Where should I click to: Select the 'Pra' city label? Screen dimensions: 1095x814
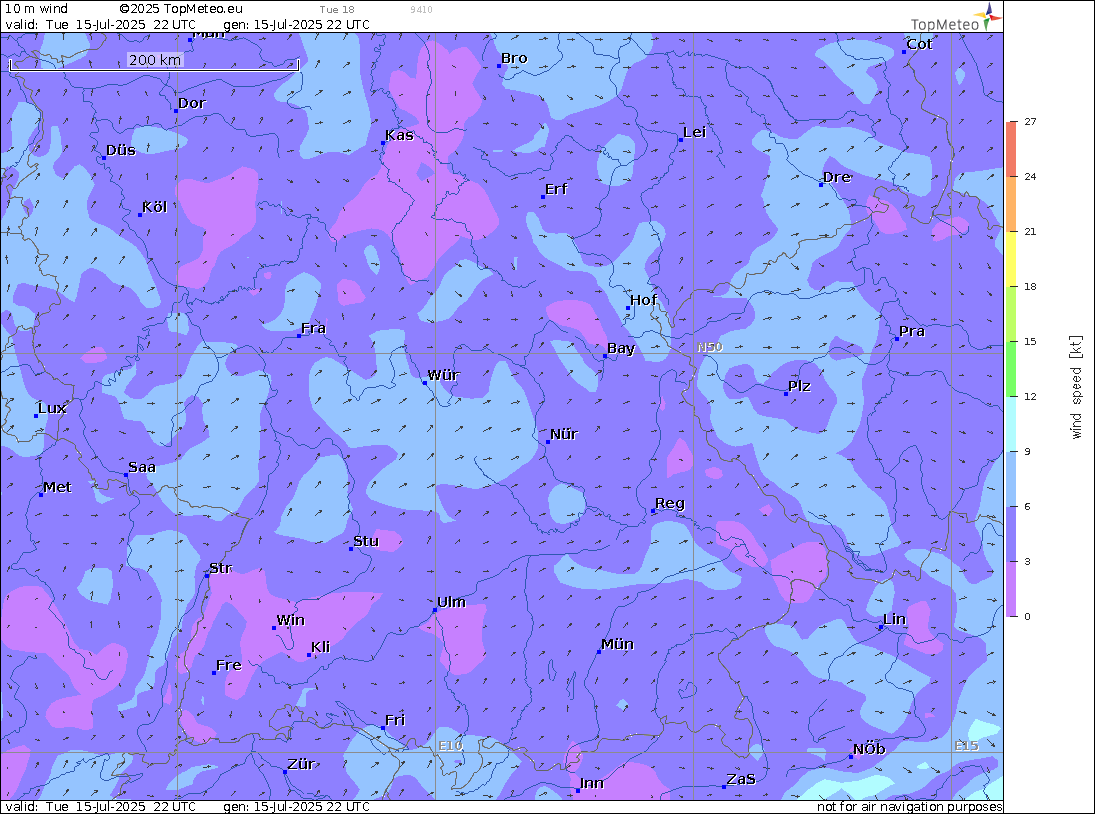pyautogui.click(x=911, y=331)
